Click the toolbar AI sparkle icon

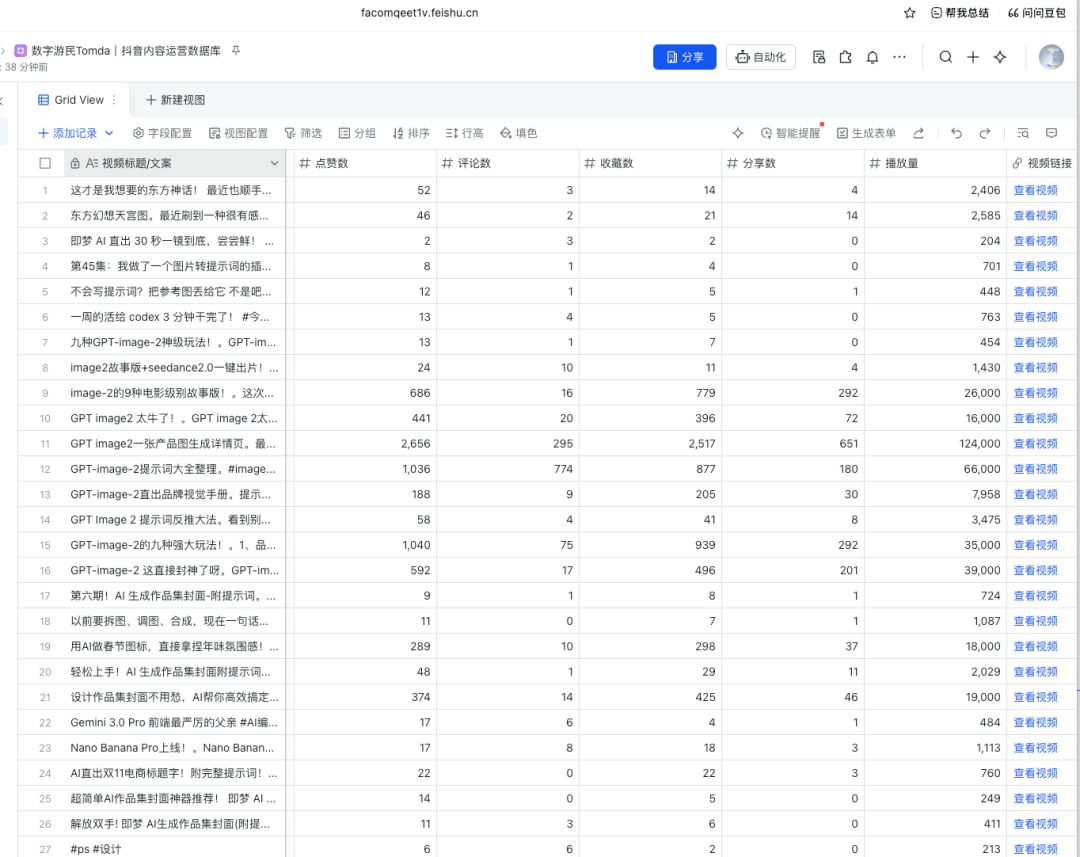(x=738, y=133)
